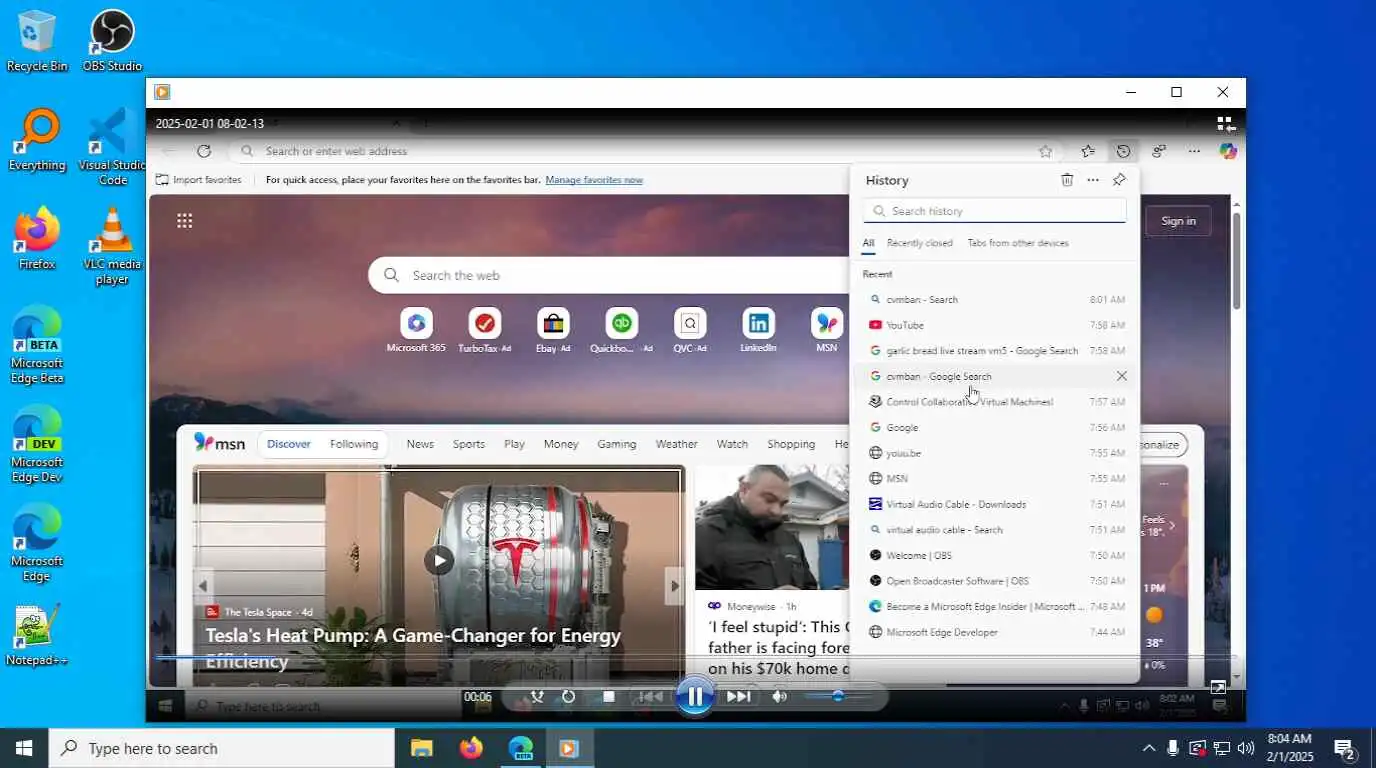The image size is (1376, 768).
Task: Click the Search history field
Action: pyautogui.click(x=995, y=211)
